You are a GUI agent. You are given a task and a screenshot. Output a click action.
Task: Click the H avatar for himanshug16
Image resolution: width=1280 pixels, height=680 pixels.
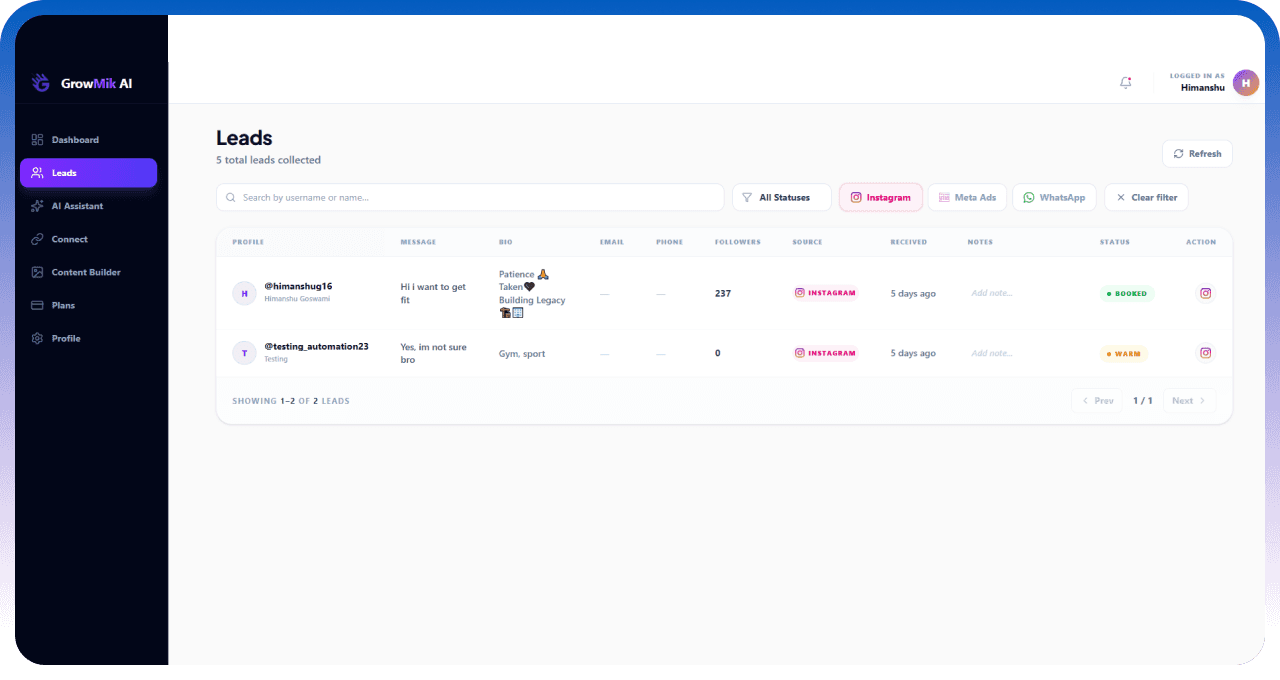[244, 293]
